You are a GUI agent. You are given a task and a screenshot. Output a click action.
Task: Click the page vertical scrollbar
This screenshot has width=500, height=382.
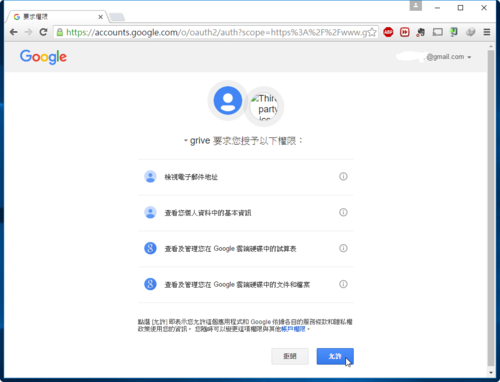point(491,207)
